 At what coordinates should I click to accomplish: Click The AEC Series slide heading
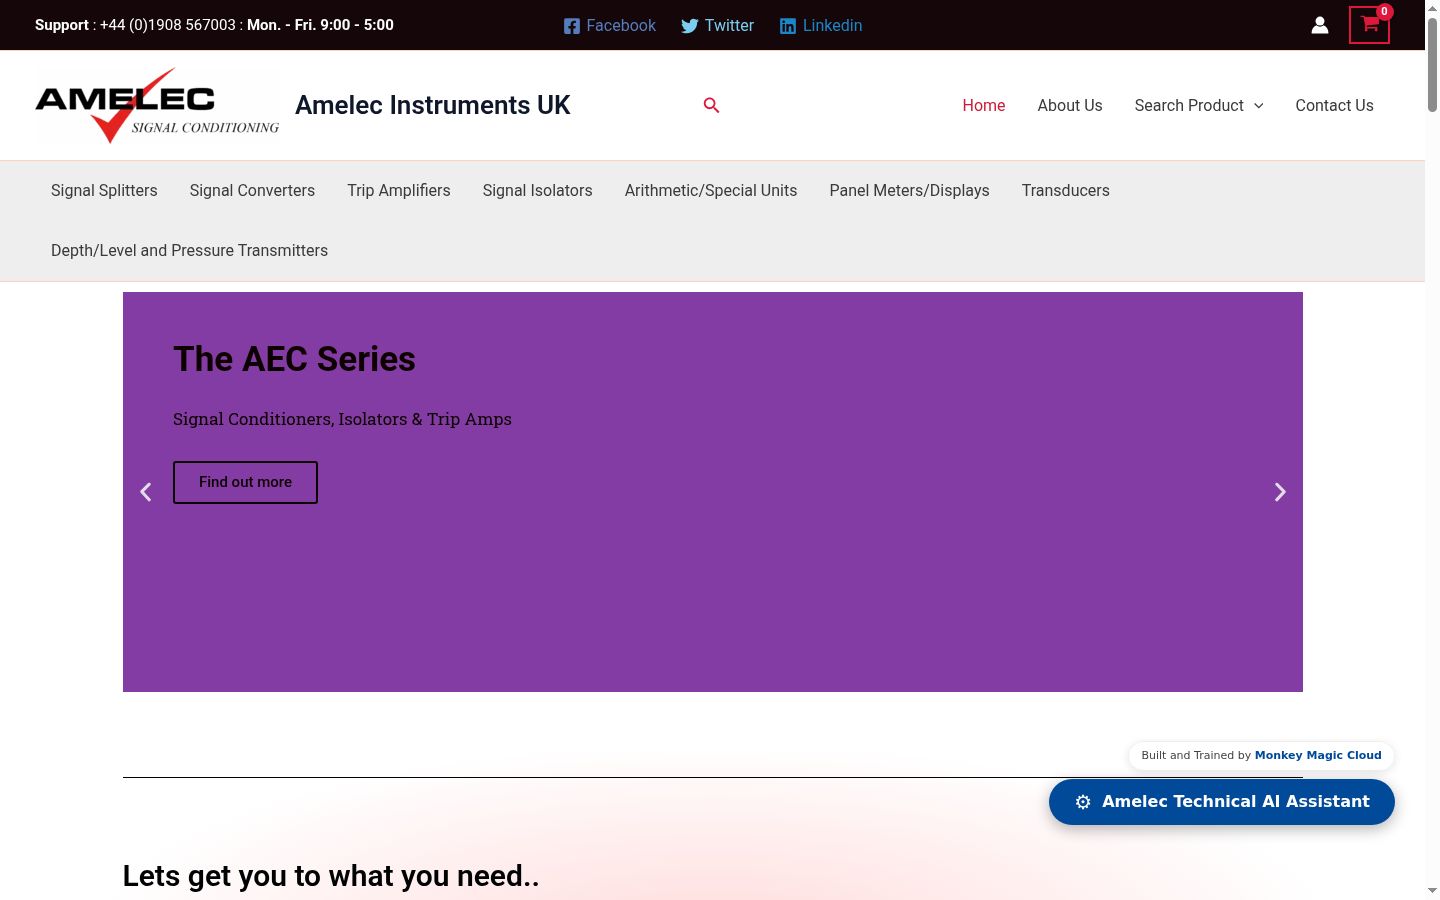pos(294,359)
